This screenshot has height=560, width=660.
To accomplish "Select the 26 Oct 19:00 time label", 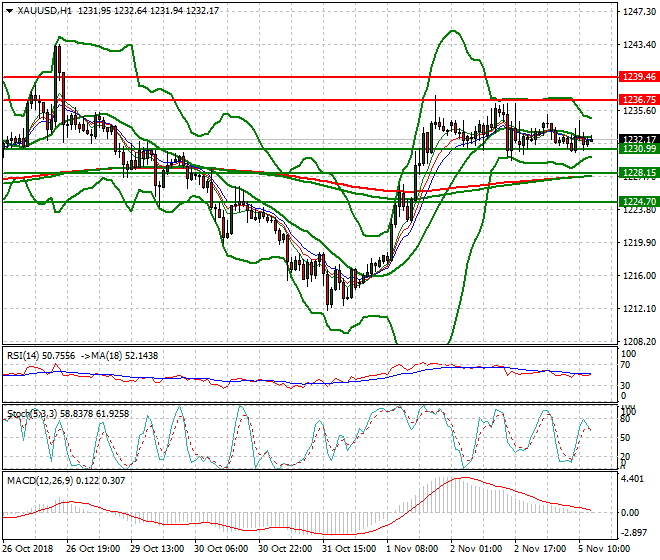I will tap(93, 549).
